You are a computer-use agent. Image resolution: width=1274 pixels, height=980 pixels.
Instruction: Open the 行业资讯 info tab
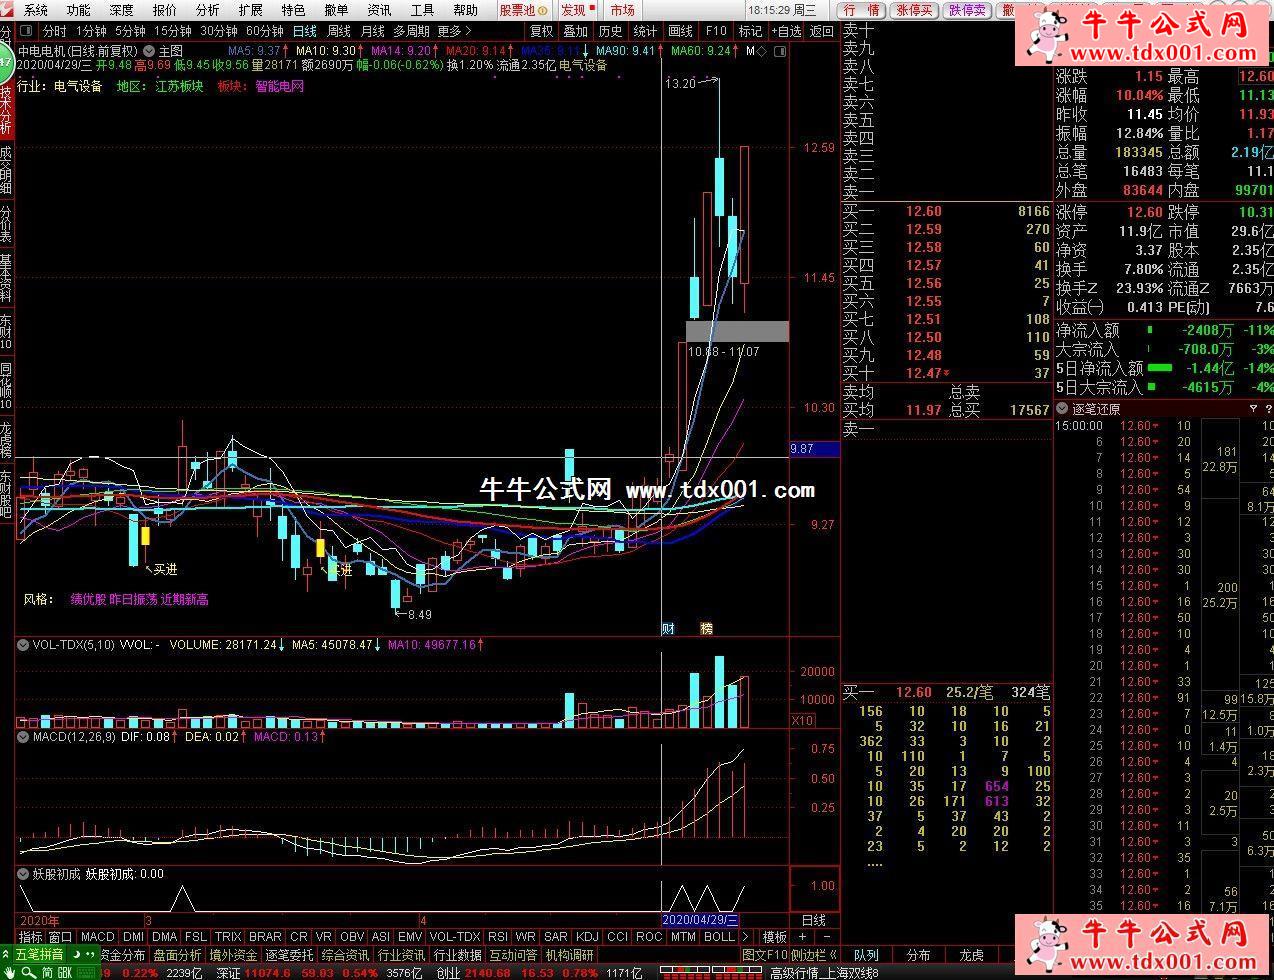(401, 955)
